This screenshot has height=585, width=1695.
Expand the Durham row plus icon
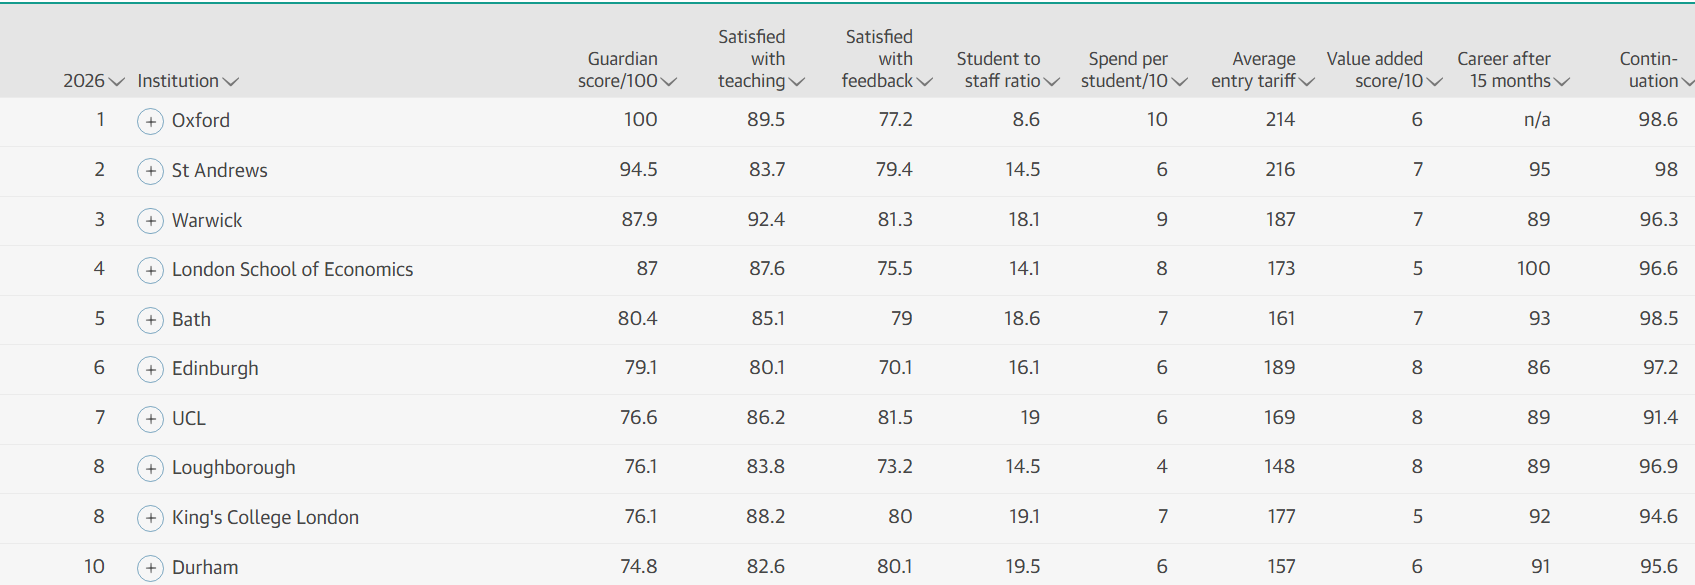click(150, 568)
